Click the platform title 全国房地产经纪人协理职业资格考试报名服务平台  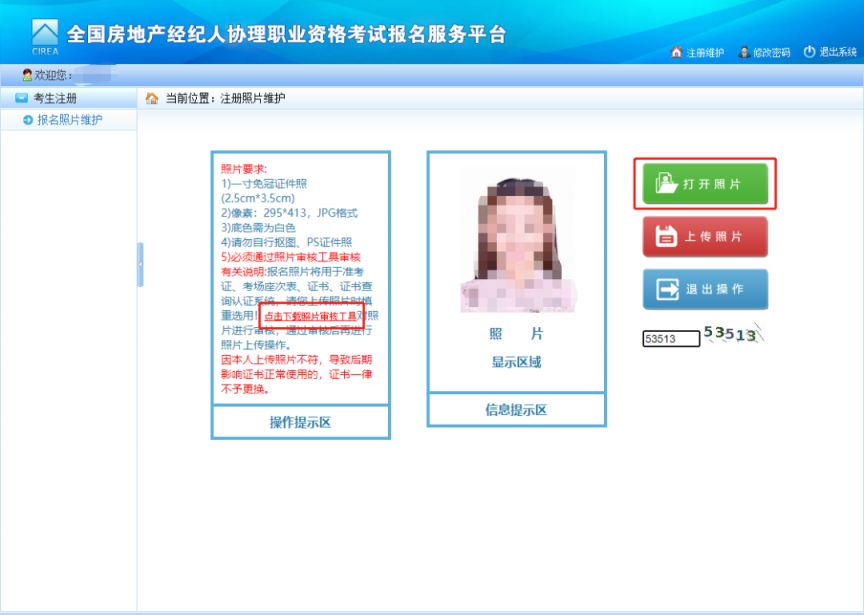(x=286, y=34)
